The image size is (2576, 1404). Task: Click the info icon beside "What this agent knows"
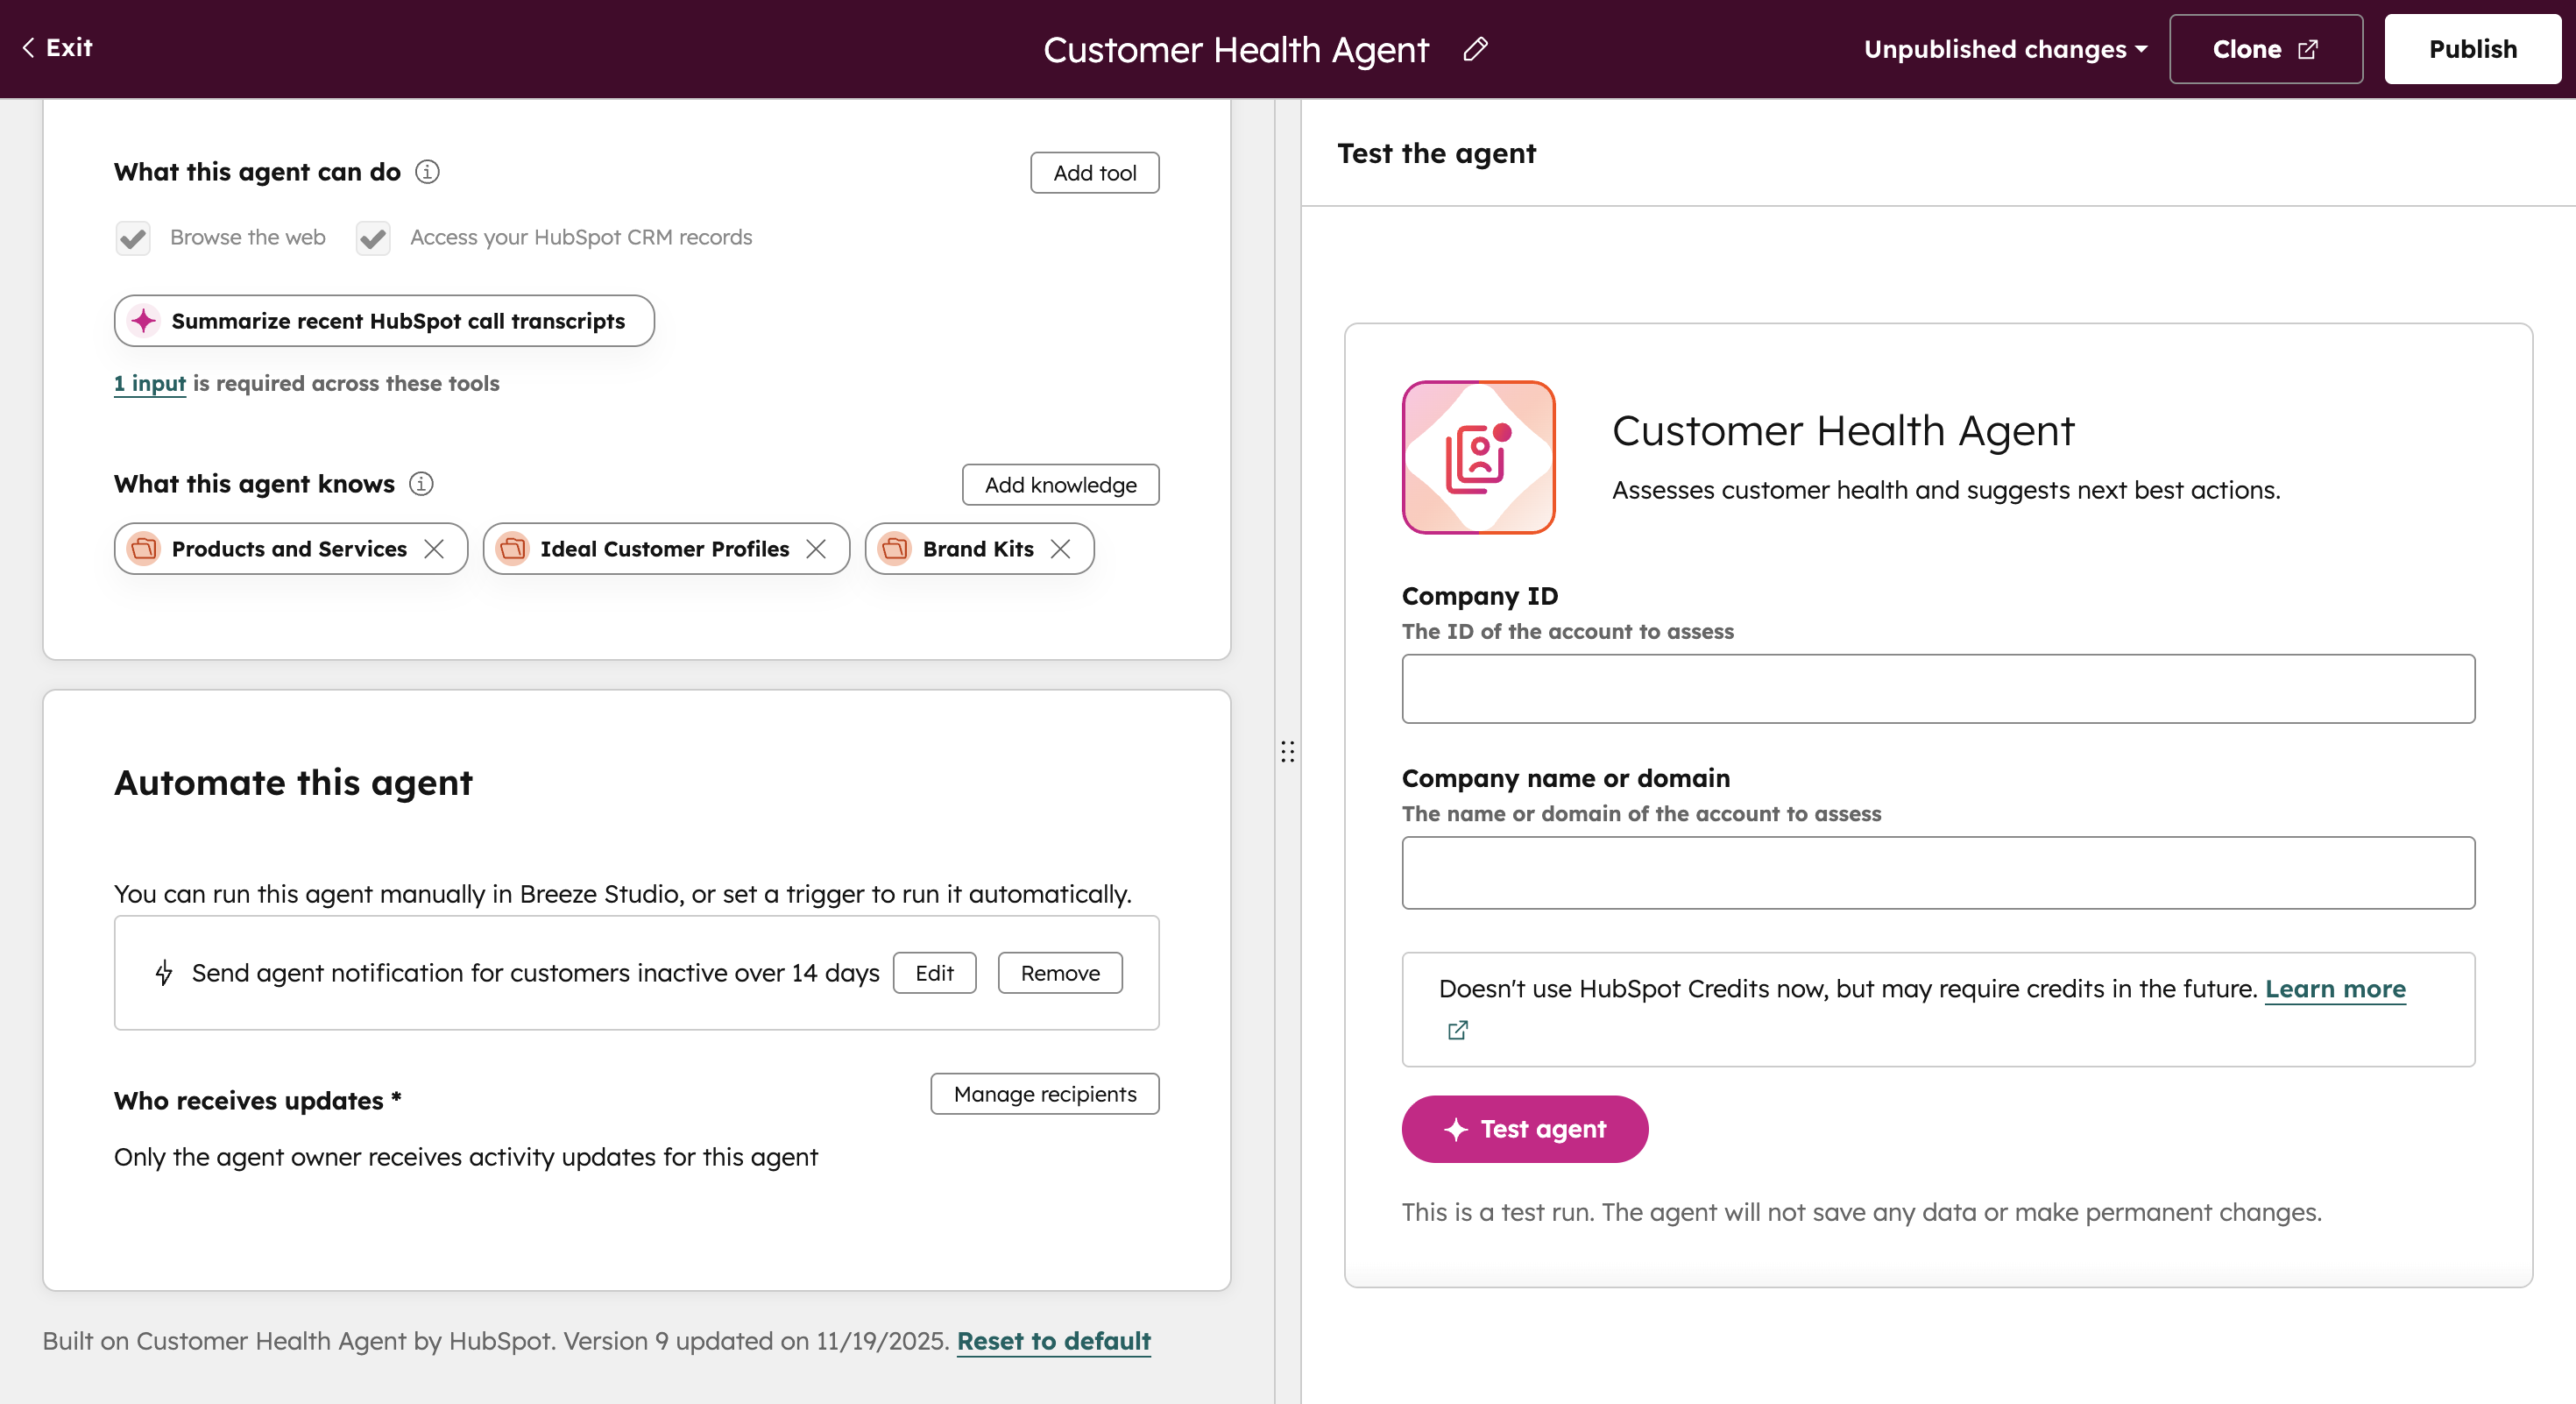[x=422, y=484]
